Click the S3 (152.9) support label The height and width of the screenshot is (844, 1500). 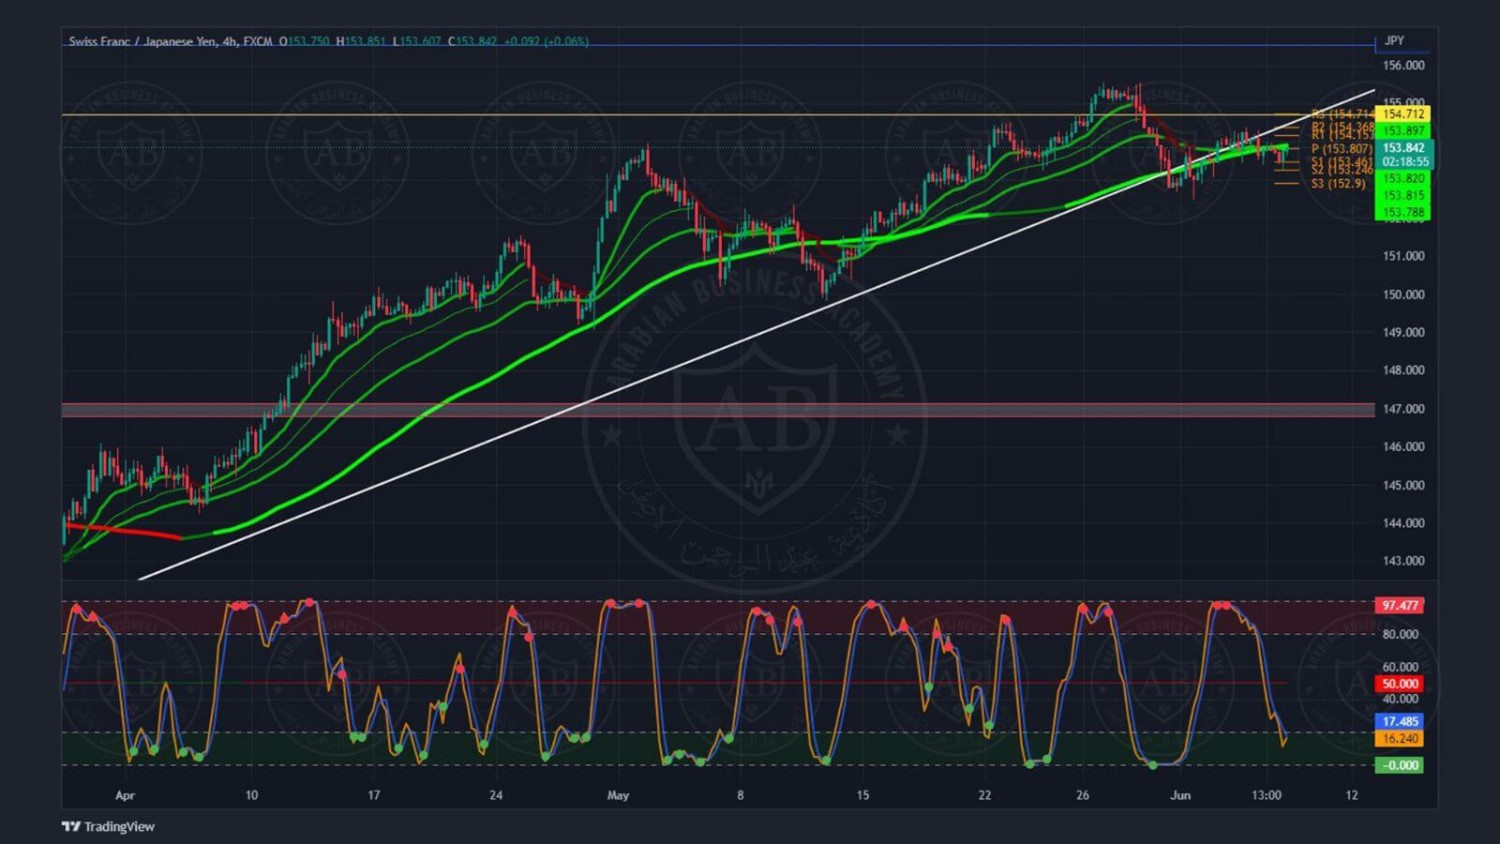(1338, 183)
